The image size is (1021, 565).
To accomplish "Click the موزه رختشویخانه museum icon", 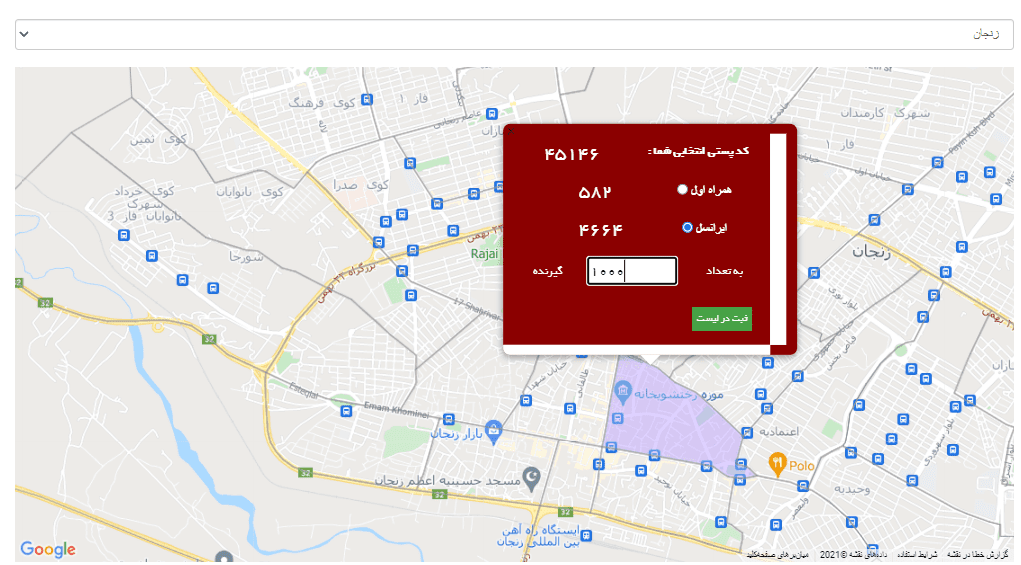I will point(622,391).
